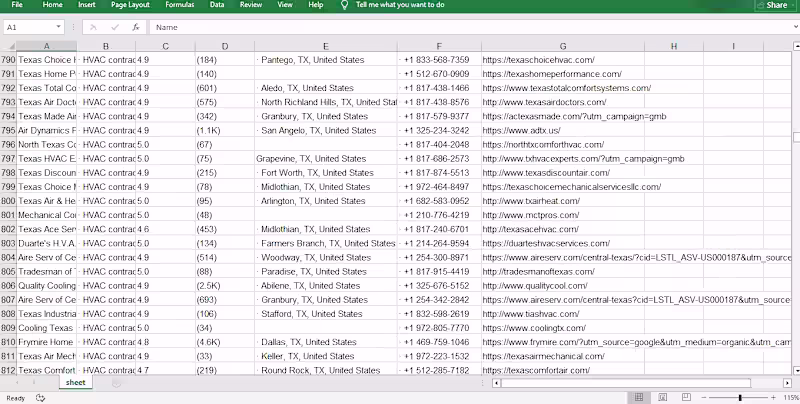The height and width of the screenshot is (404, 800).
Task: Open the Review ribbon tab
Action: pyautogui.click(x=251, y=5)
